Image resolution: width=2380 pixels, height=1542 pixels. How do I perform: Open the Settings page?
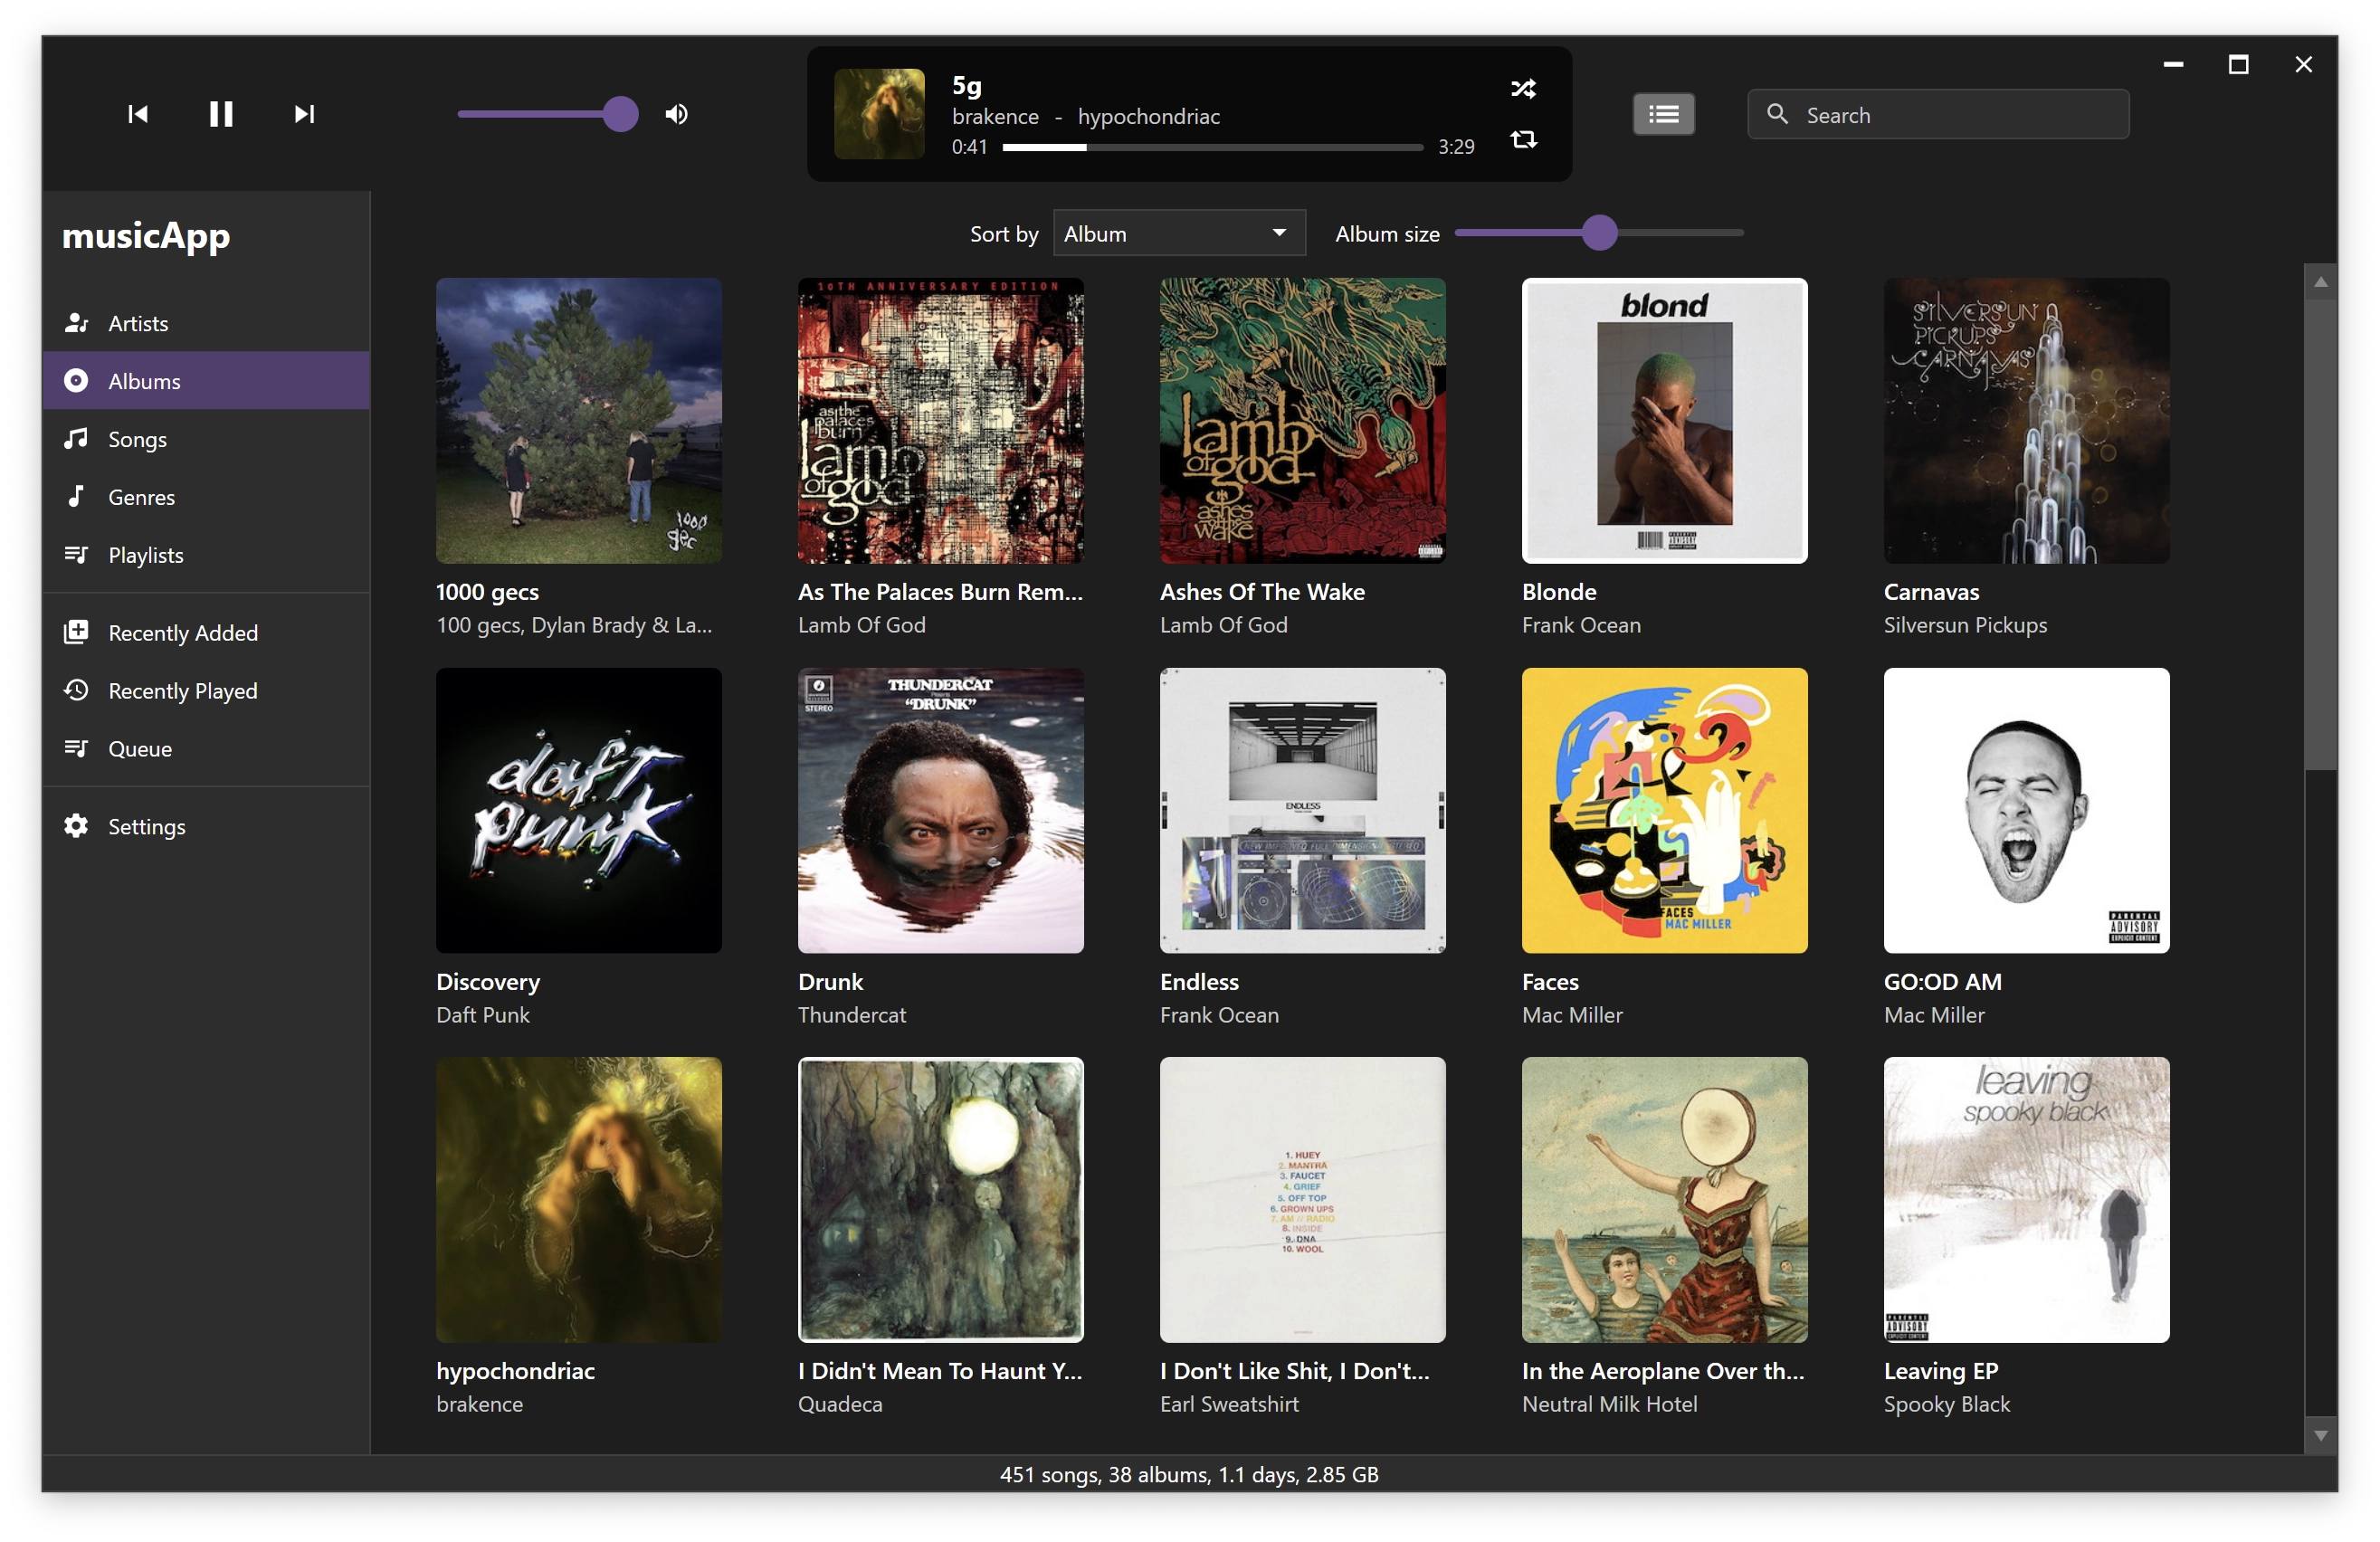coord(206,827)
